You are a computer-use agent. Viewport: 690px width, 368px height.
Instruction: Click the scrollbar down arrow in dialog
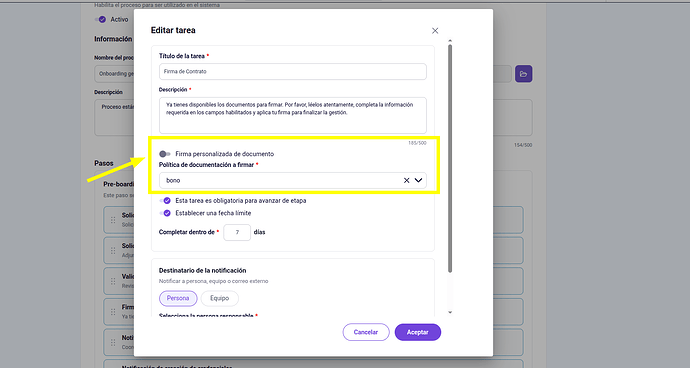(450, 312)
